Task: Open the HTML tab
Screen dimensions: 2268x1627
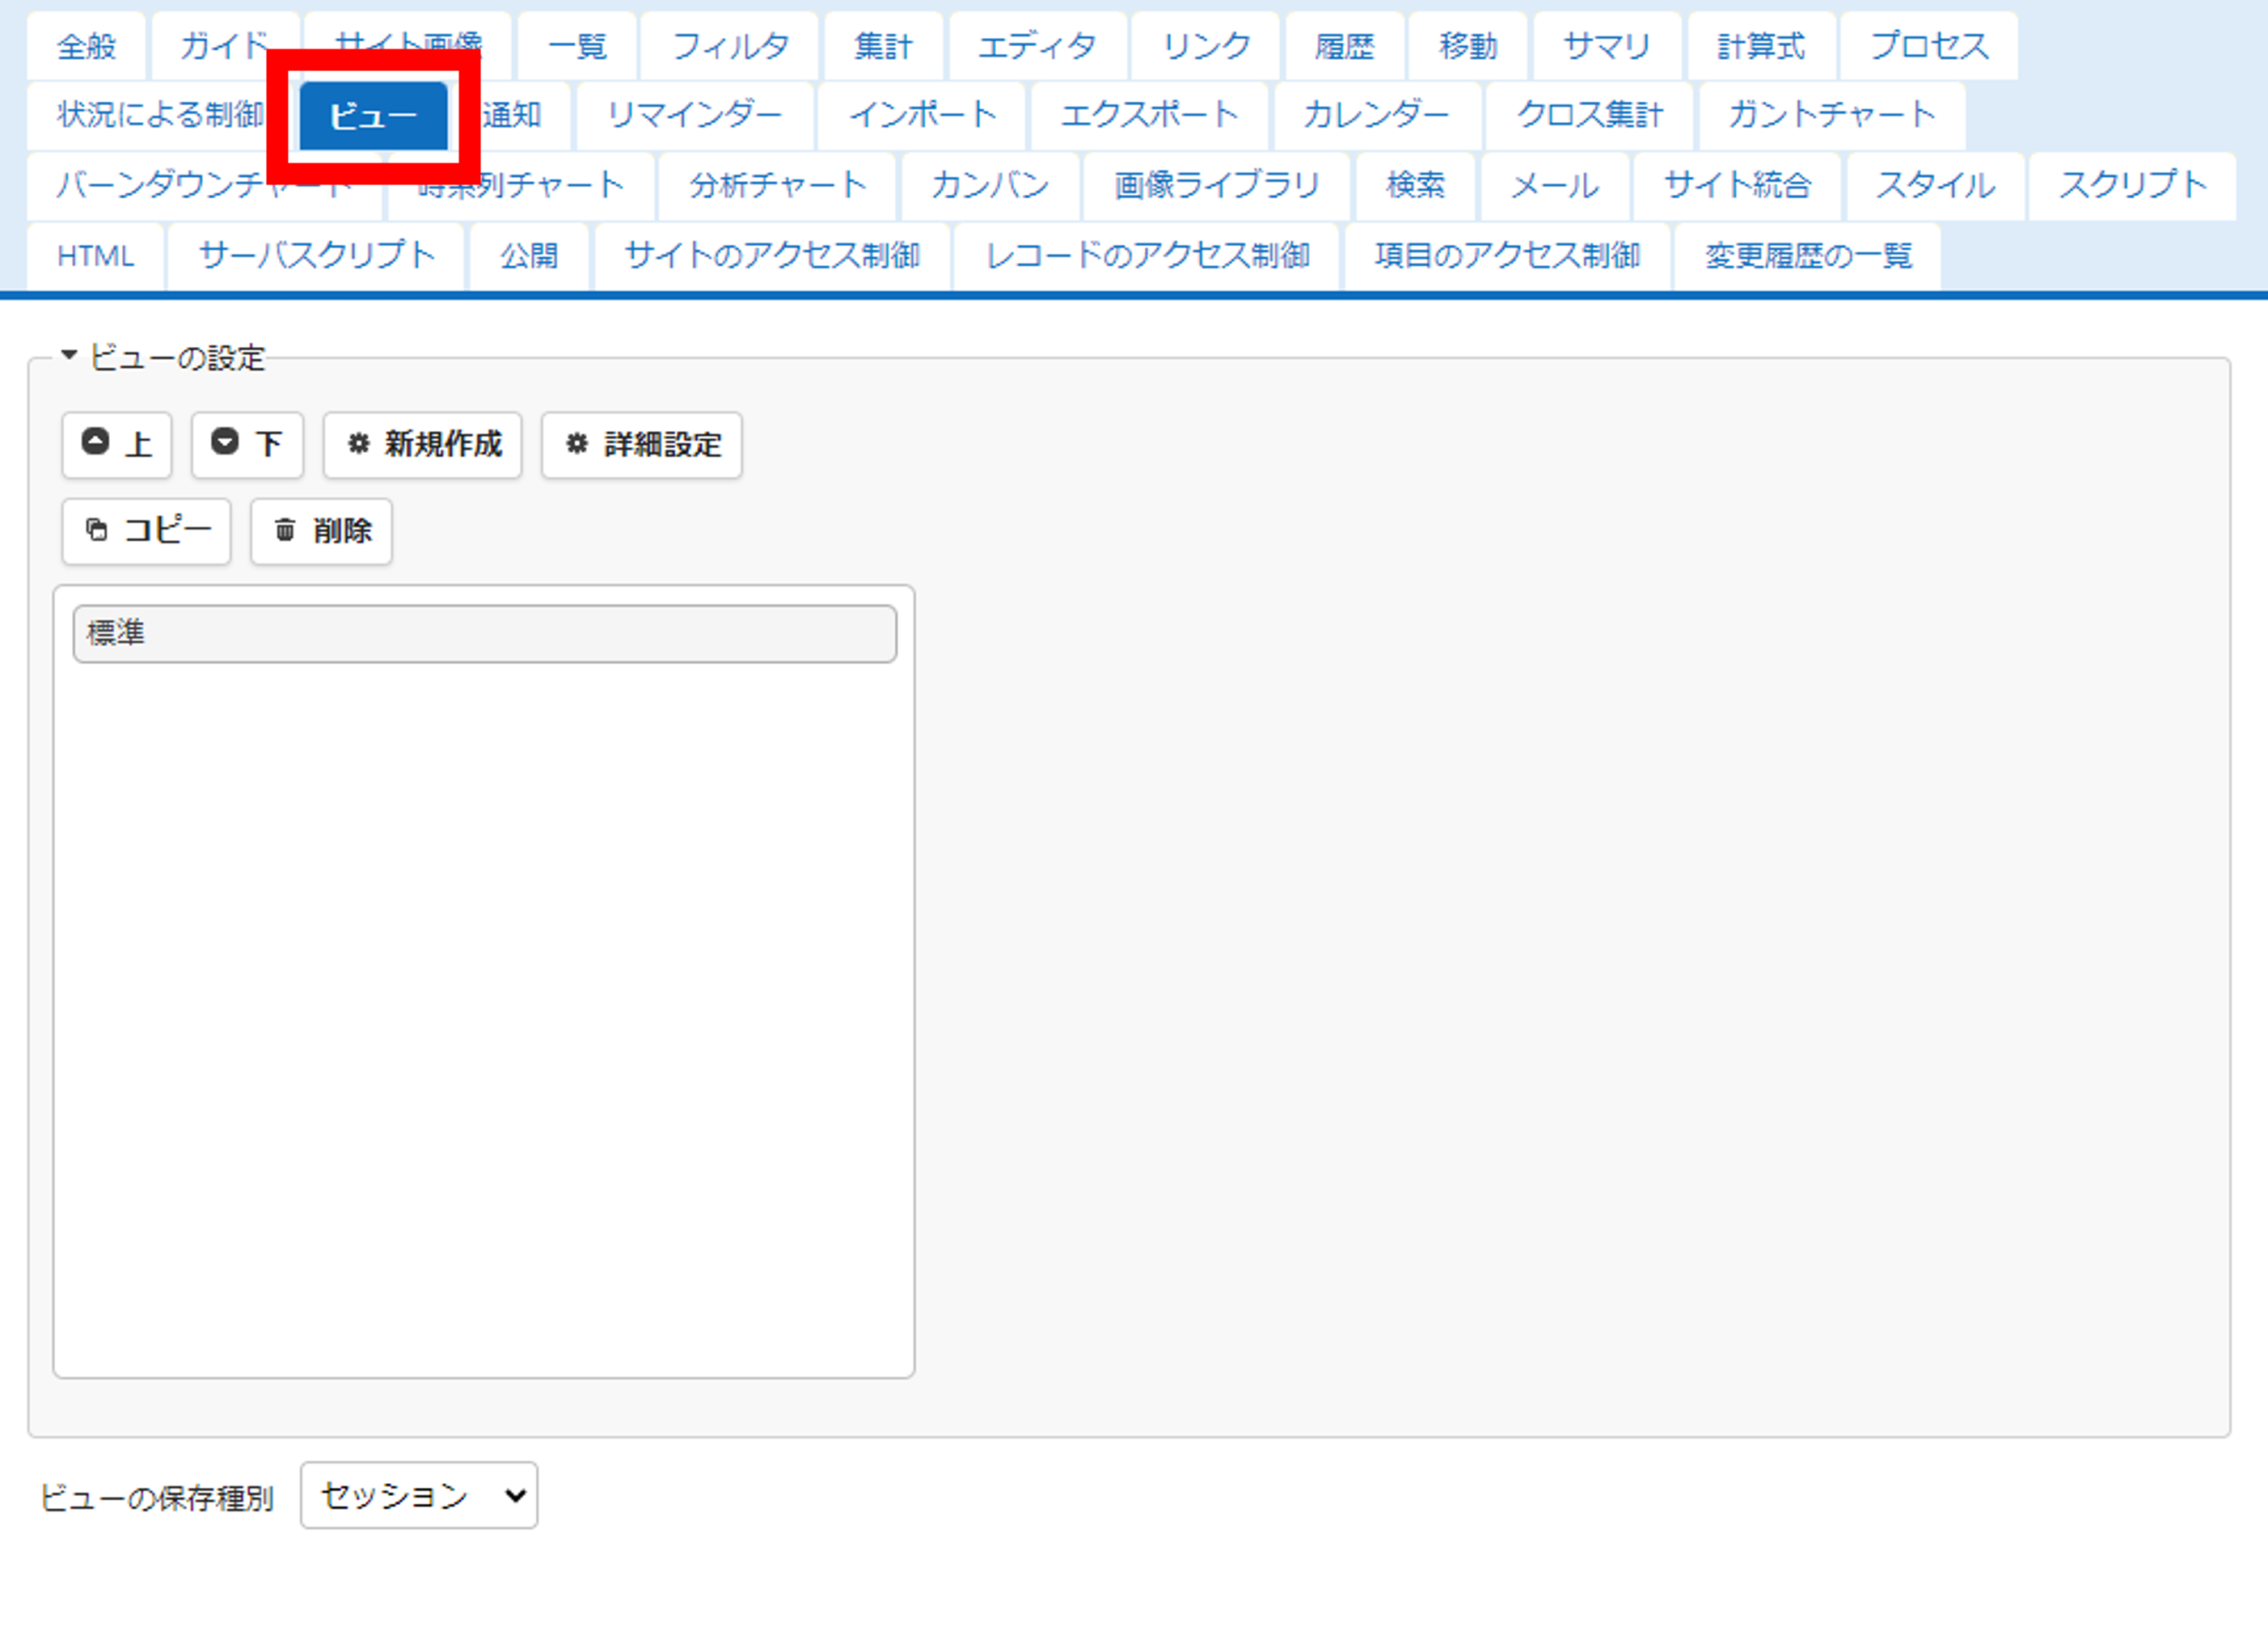Action: 96,257
